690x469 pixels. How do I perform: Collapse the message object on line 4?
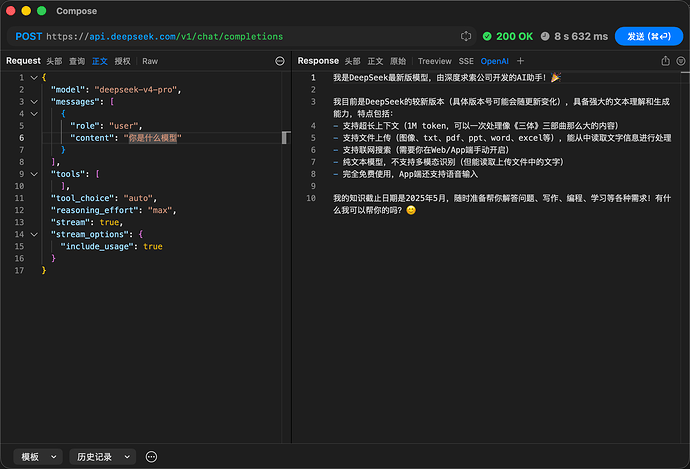34,114
